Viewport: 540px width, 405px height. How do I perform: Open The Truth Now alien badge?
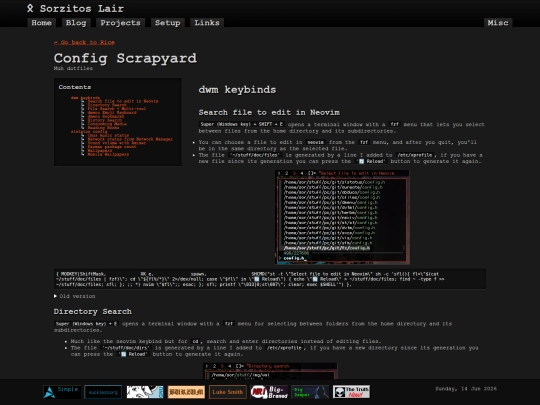click(x=352, y=392)
